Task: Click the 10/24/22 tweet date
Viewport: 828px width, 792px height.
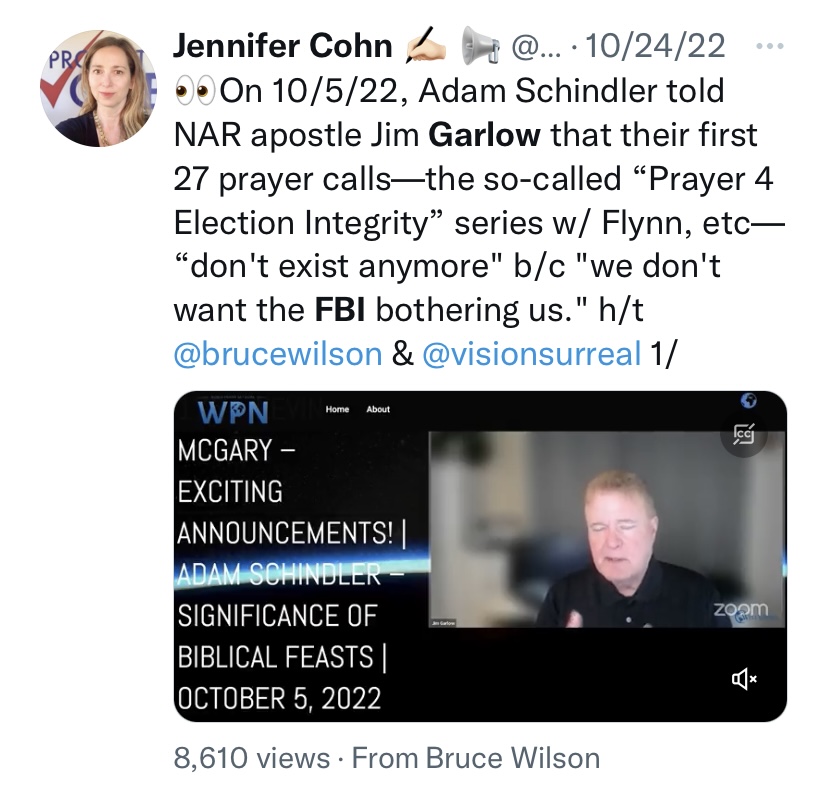Action: click(x=655, y=45)
